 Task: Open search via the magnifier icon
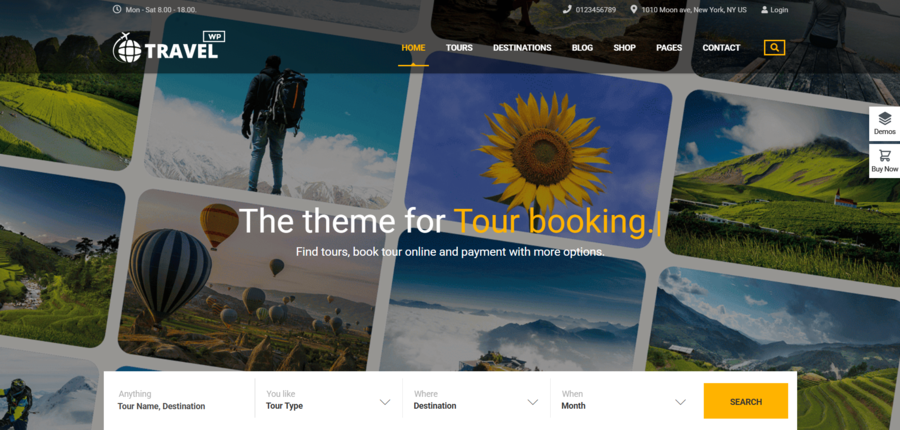point(774,48)
